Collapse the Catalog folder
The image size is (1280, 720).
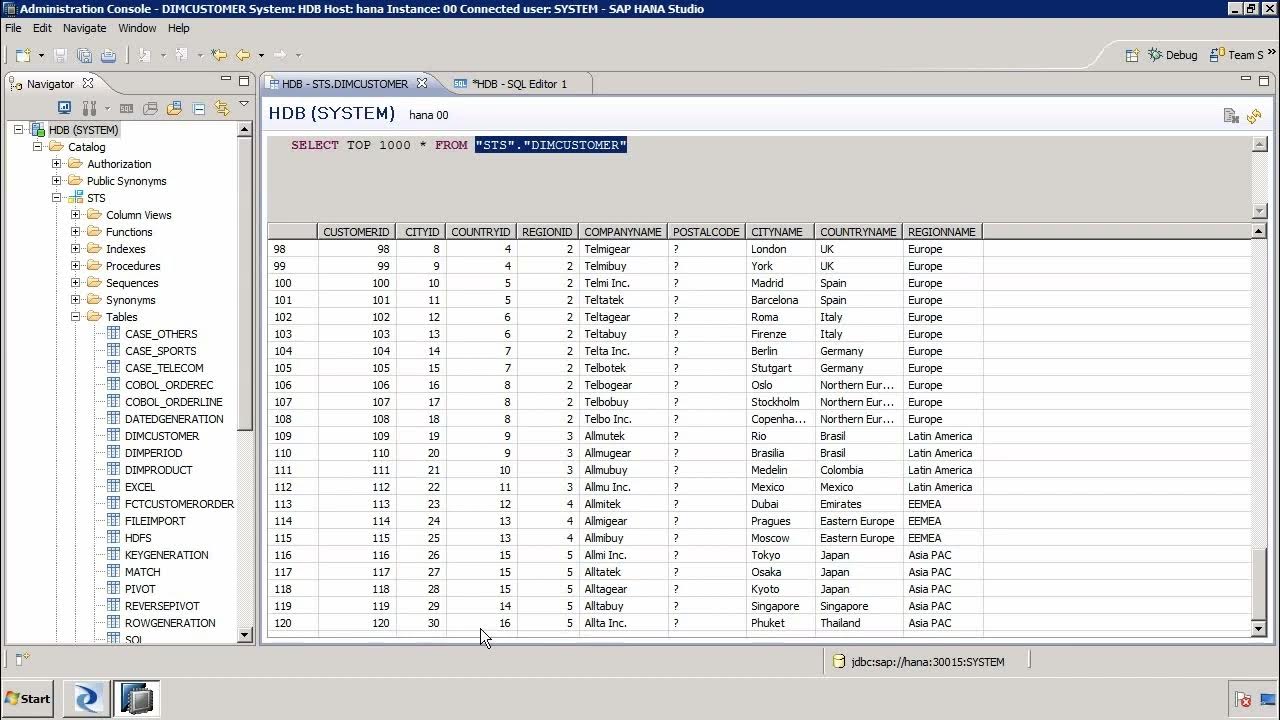pos(38,147)
